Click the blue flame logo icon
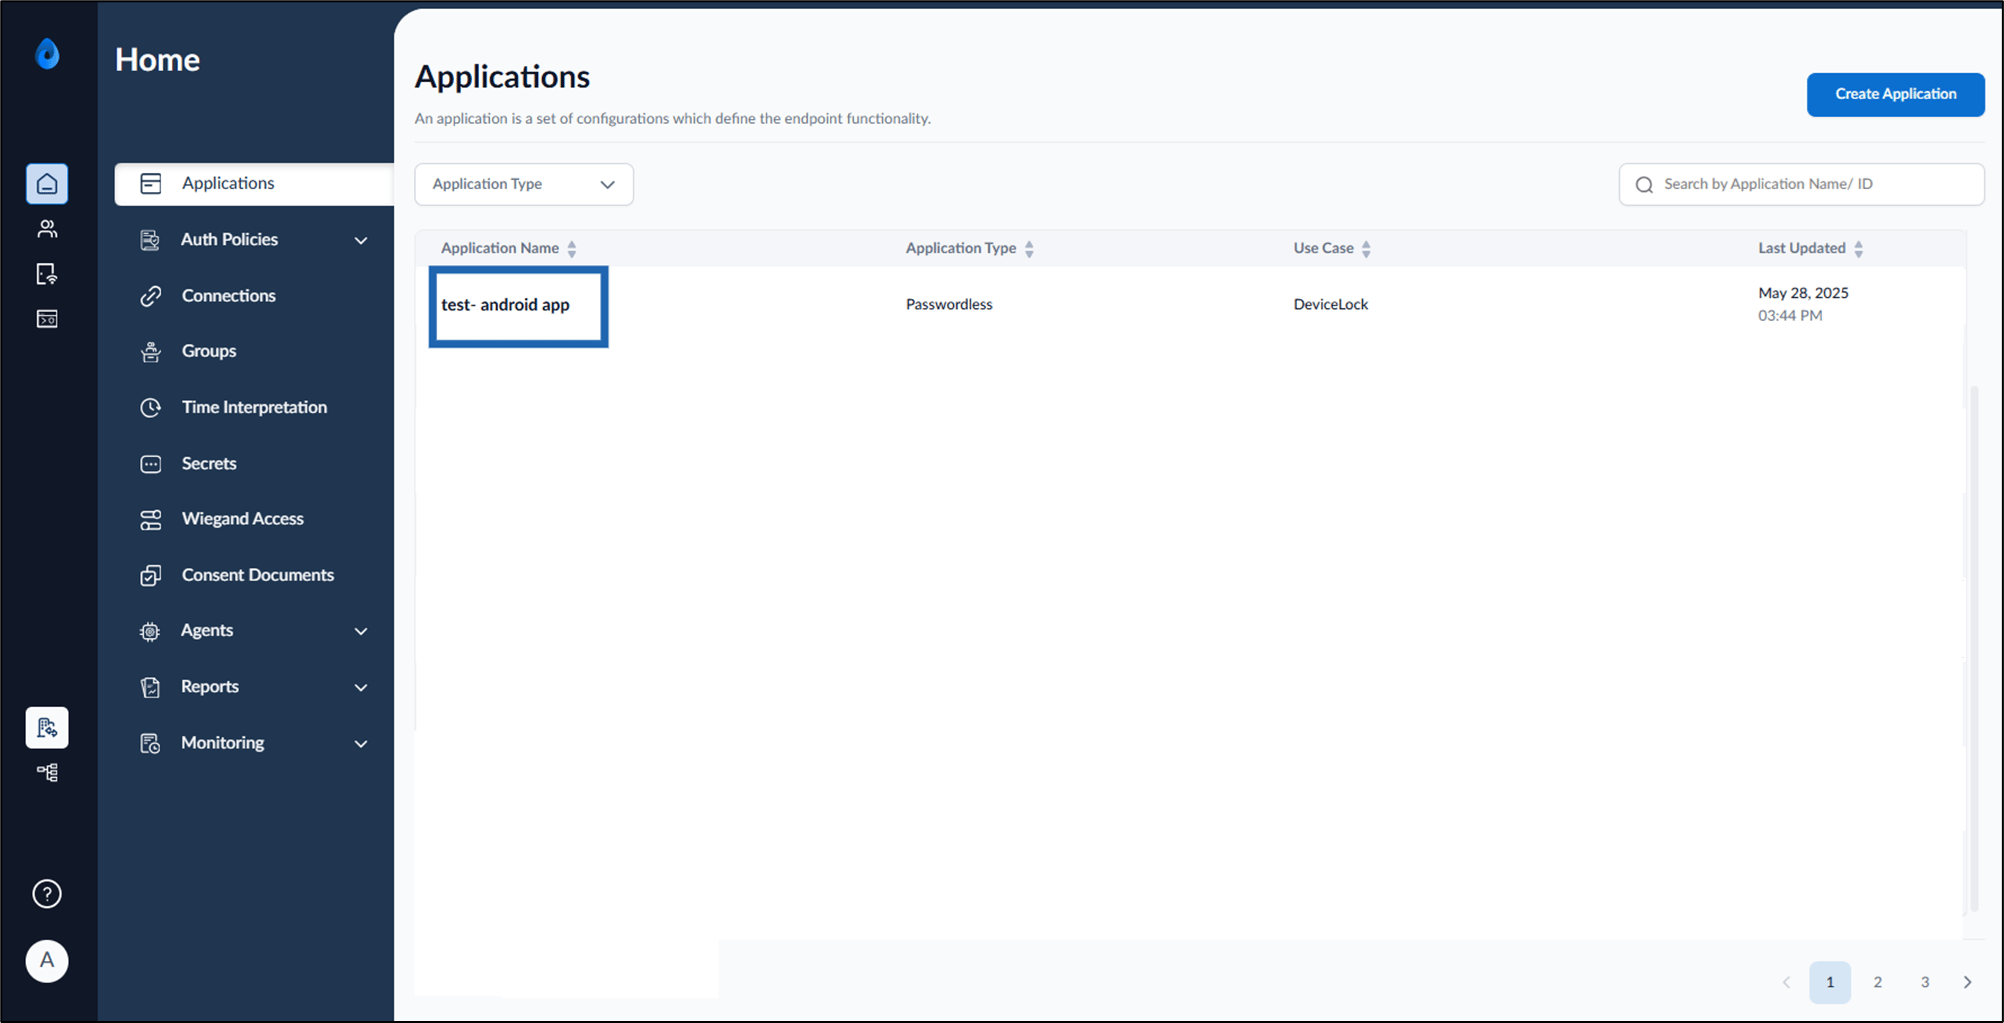The height and width of the screenshot is (1023, 2004). (47, 53)
